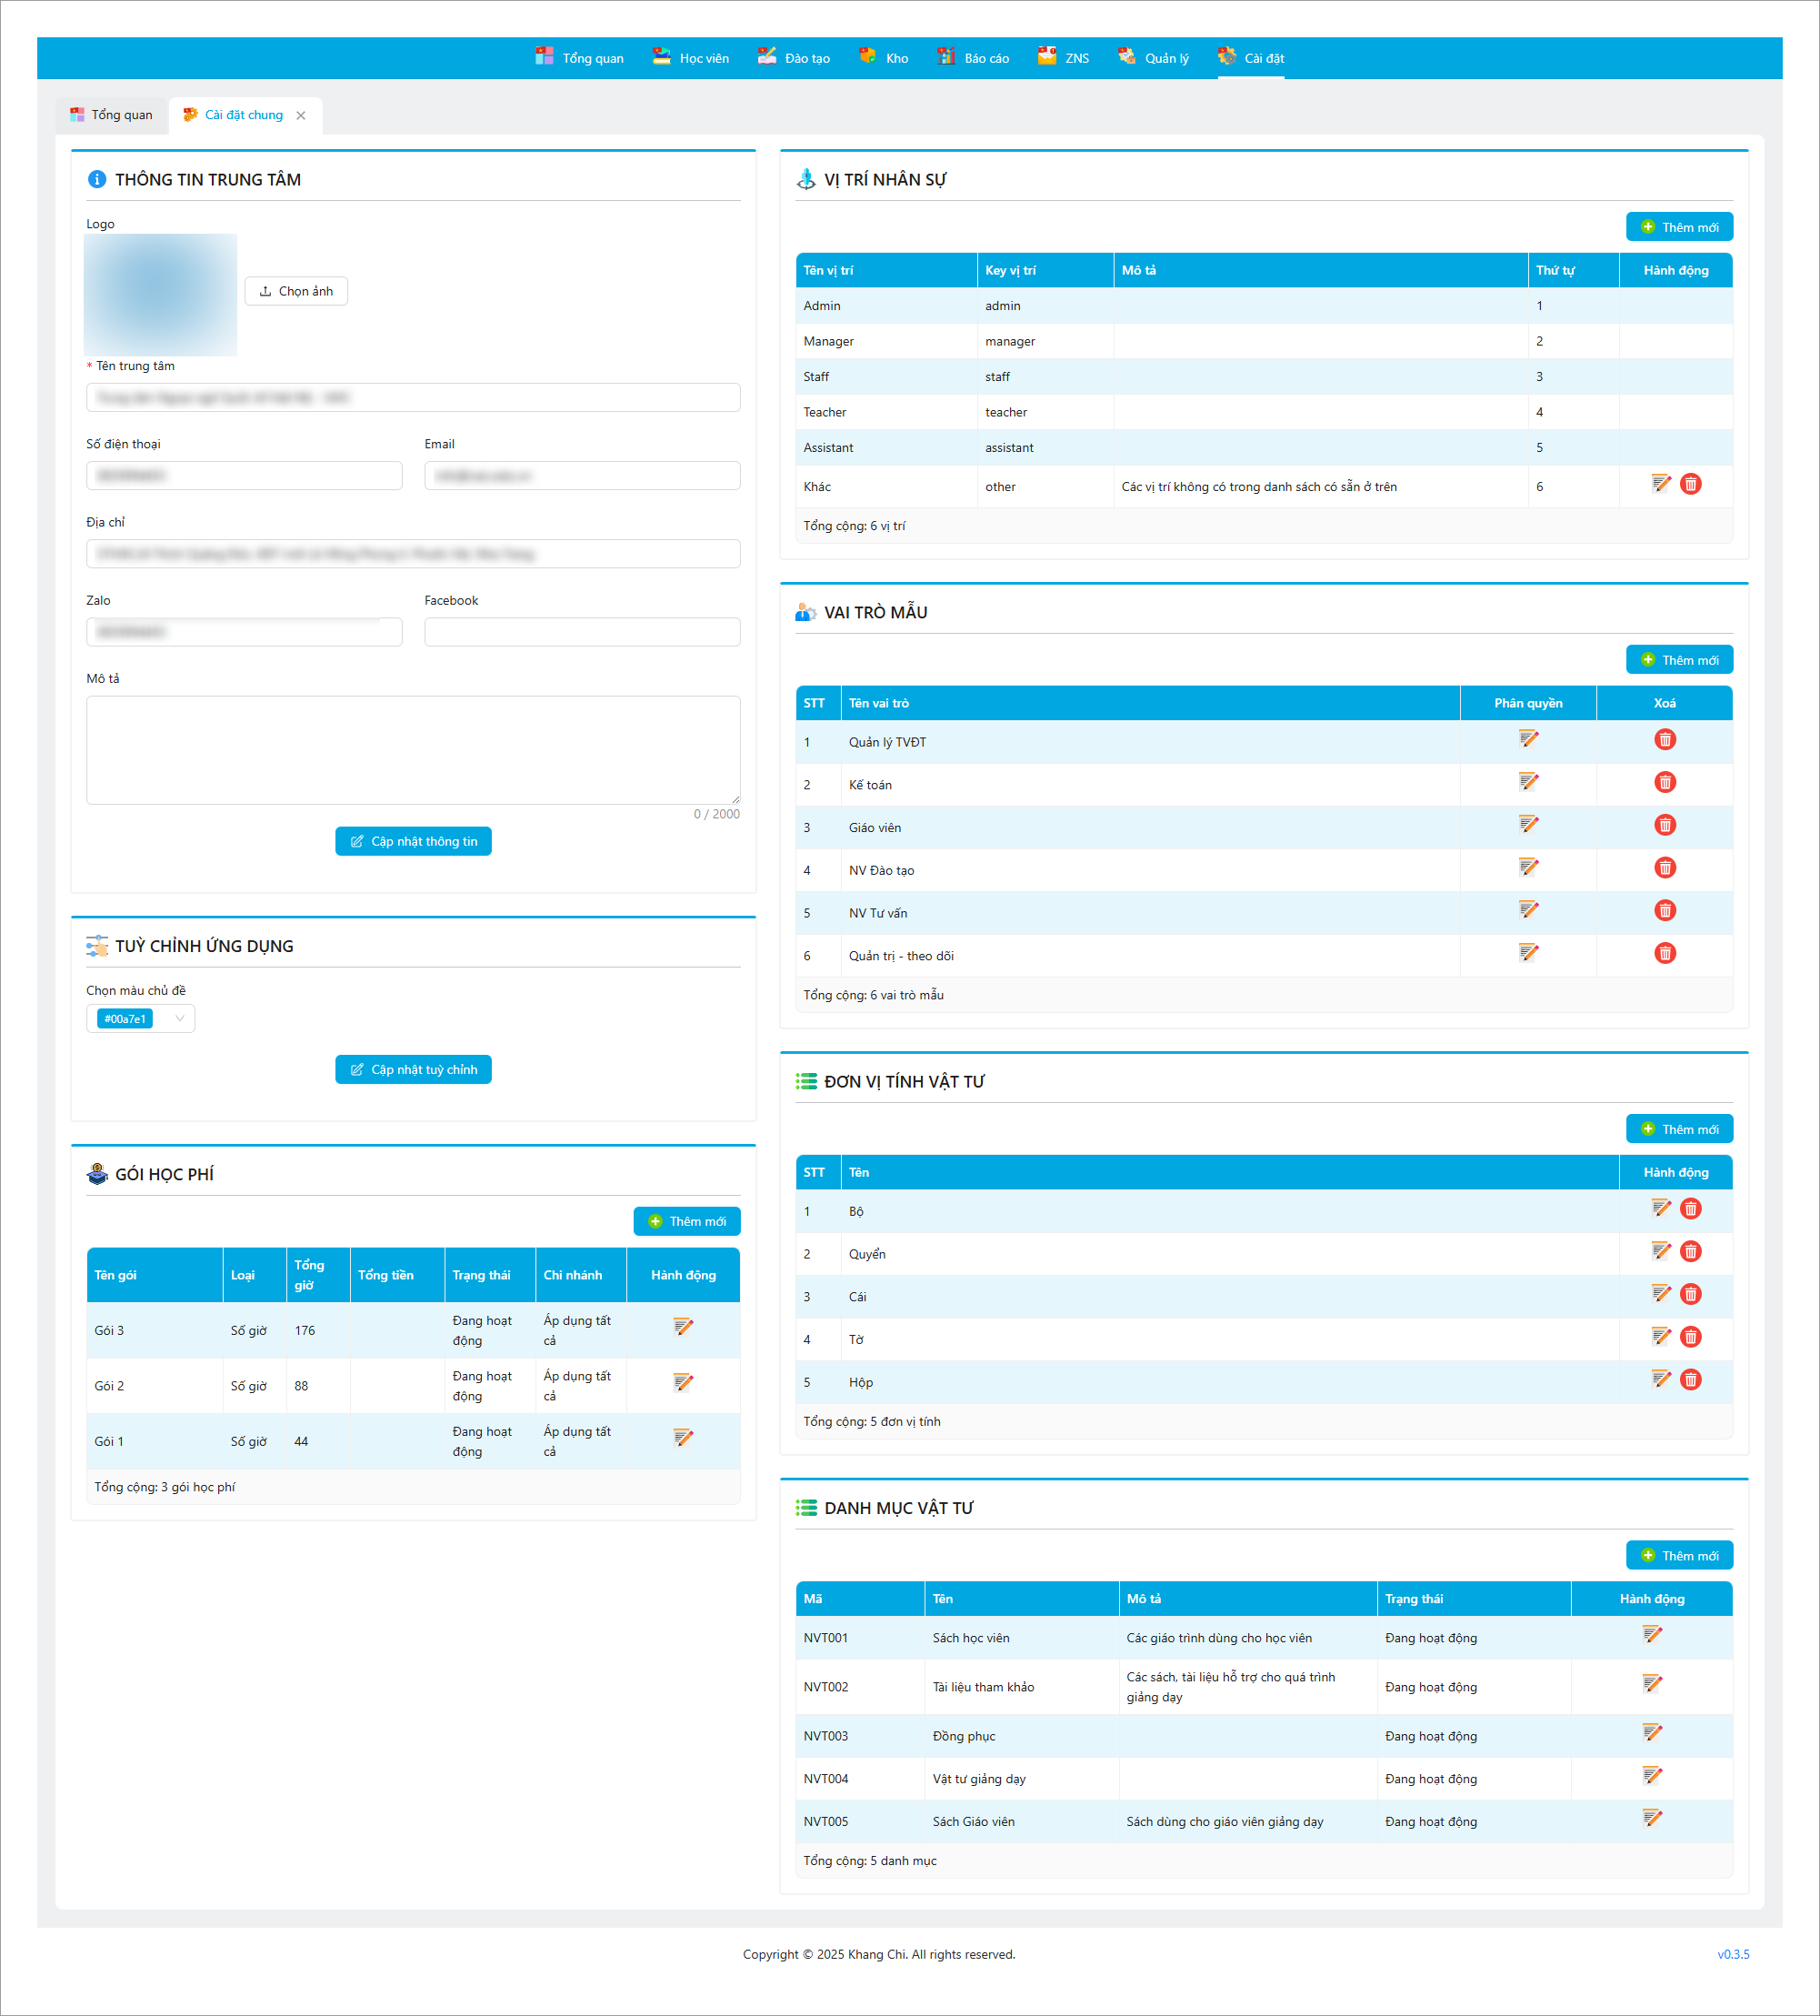Delete the Quyển unit row
The width and height of the screenshot is (1820, 2016).
(x=1690, y=1252)
